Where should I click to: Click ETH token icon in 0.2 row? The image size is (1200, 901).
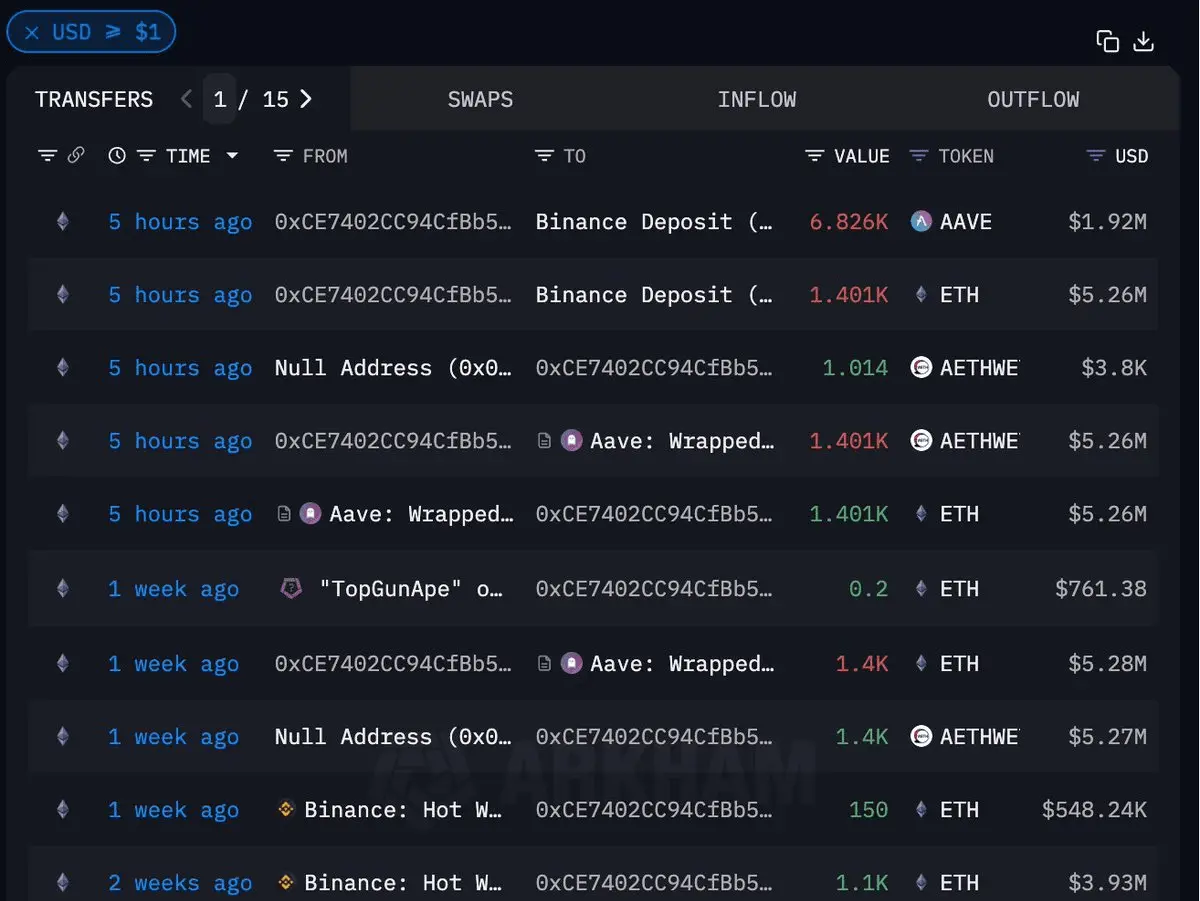click(921, 589)
